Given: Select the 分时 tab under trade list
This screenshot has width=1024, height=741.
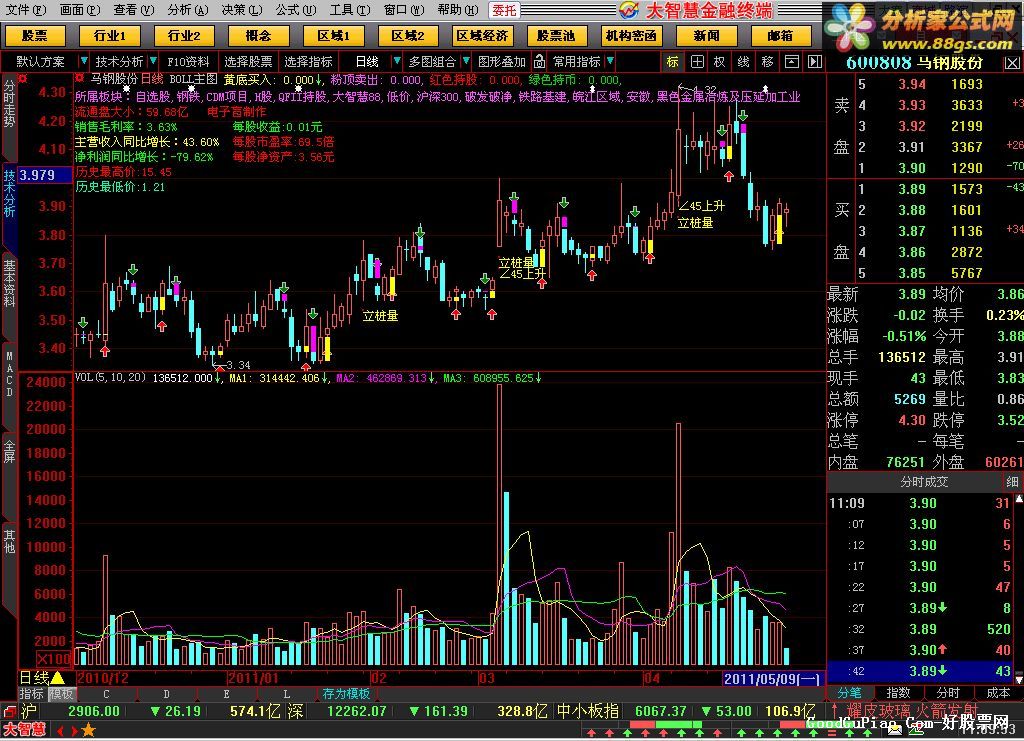Looking at the screenshot, I should [948, 693].
